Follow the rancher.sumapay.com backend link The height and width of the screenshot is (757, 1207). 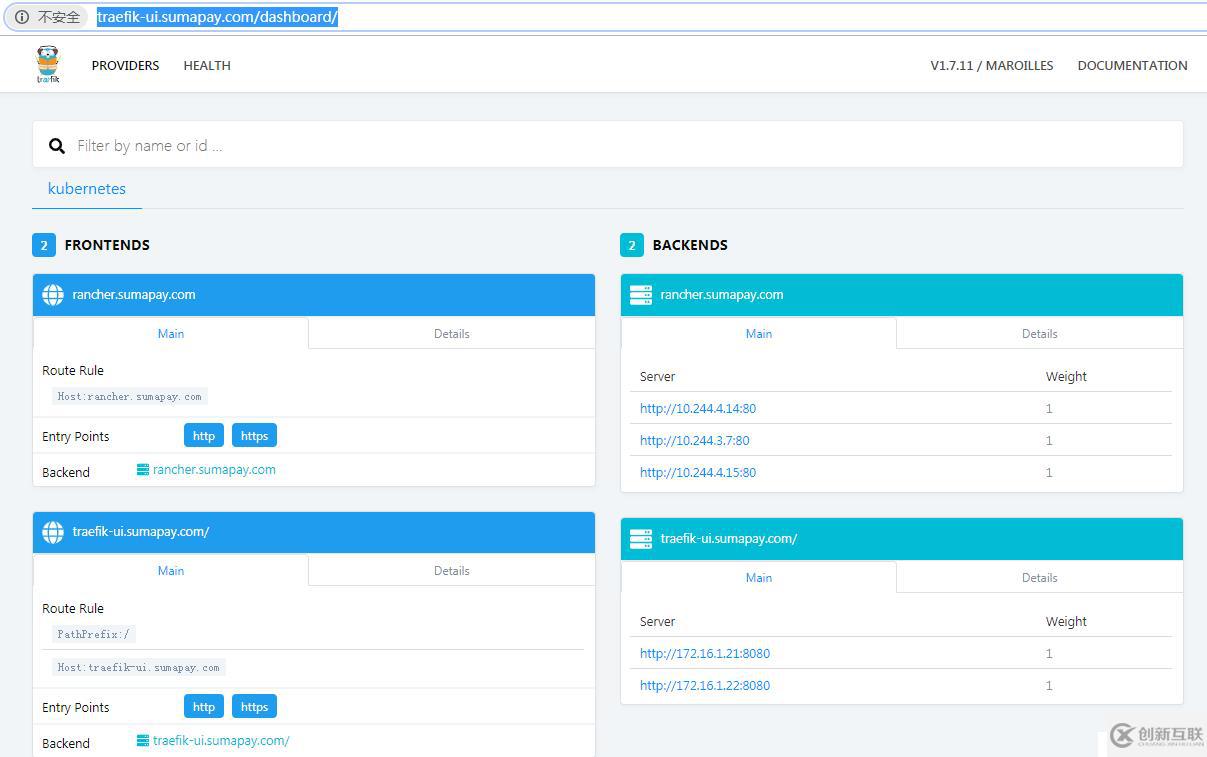tap(214, 469)
